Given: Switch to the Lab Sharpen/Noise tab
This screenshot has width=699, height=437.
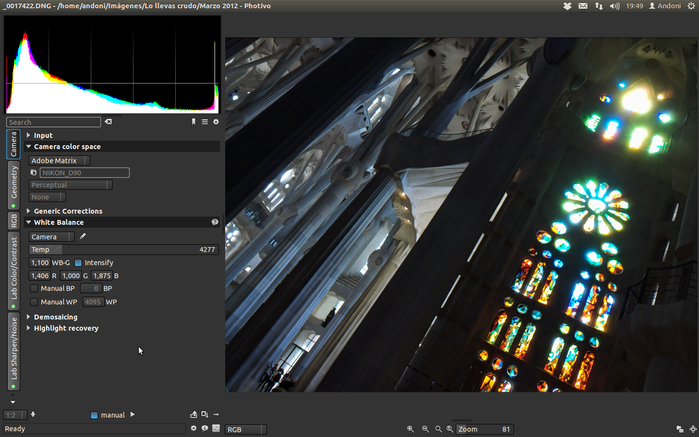Looking at the screenshot, I should [13, 351].
